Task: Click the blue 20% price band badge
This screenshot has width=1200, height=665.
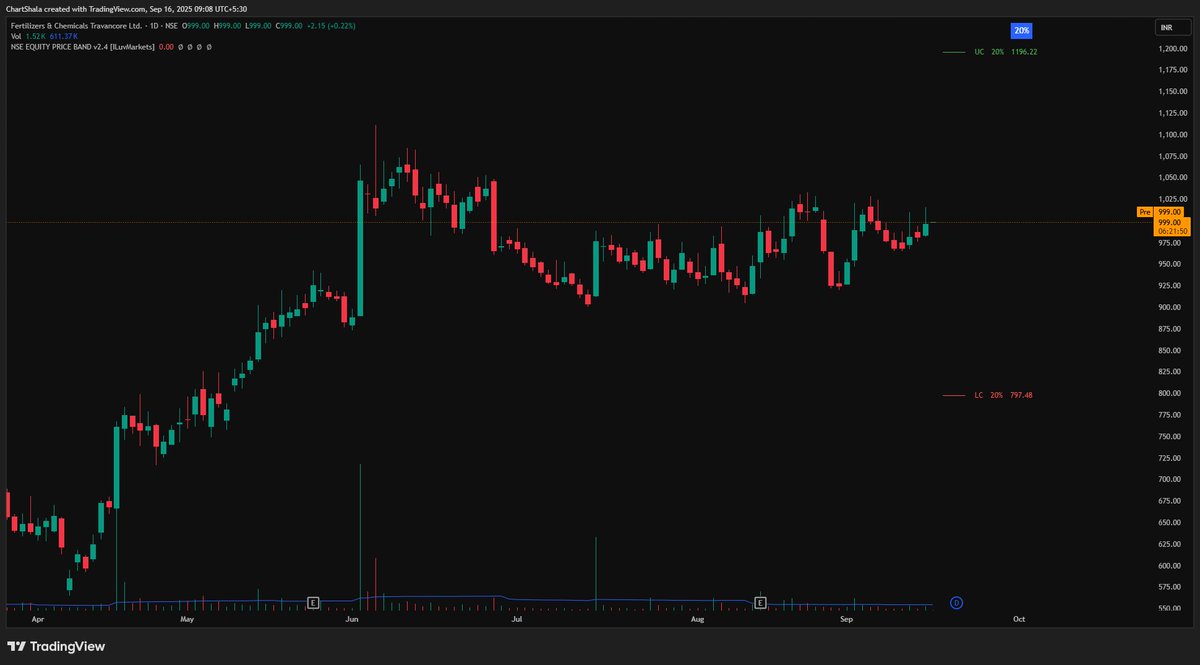Action: coord(1022,30)
